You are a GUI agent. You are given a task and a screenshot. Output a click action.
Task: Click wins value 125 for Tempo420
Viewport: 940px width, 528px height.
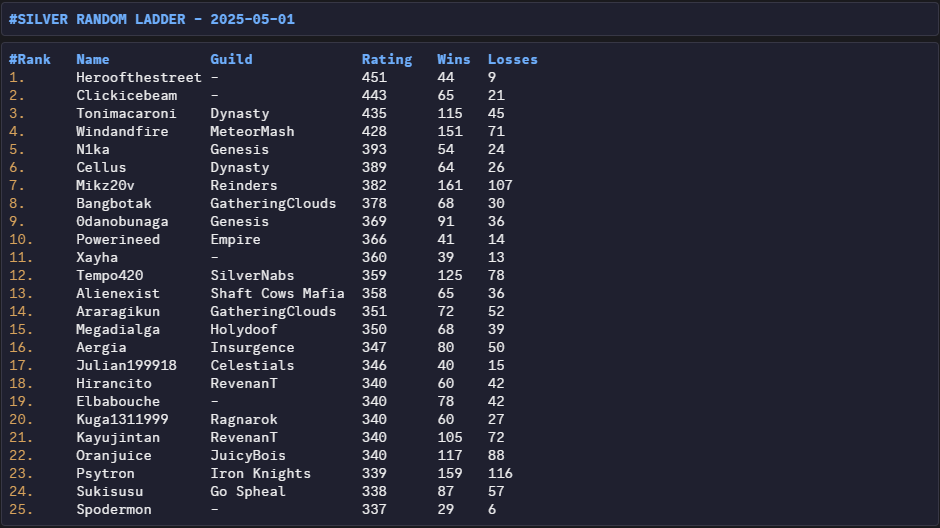coord(450,275)
